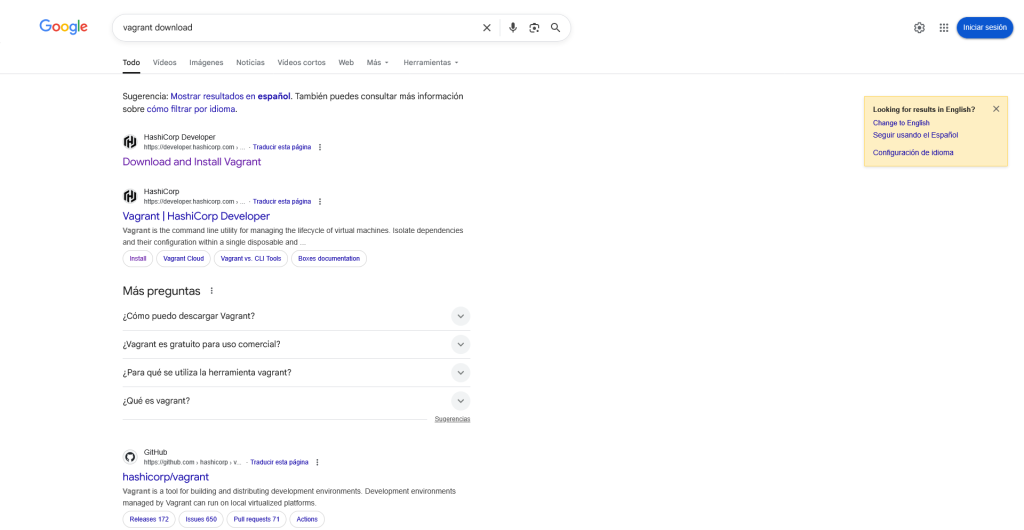Open "Download and Install Vagrant" result

192,162
